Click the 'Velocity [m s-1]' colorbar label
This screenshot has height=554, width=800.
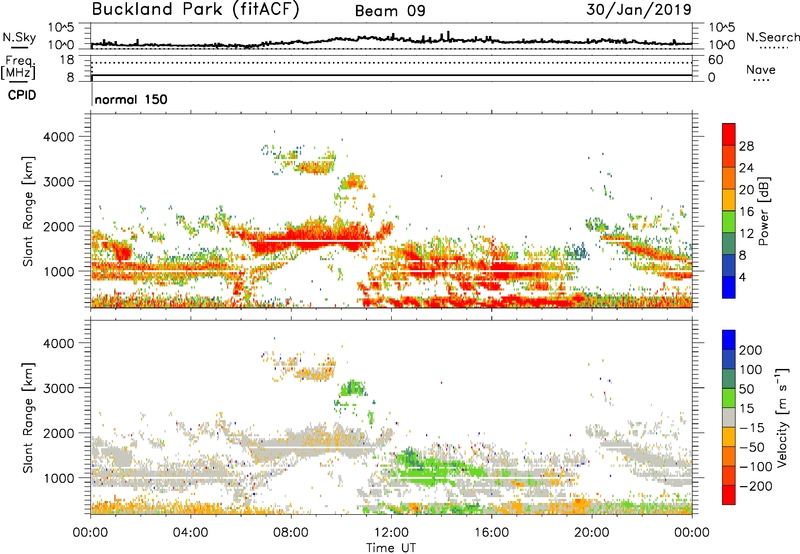click(x=782, y=417)
